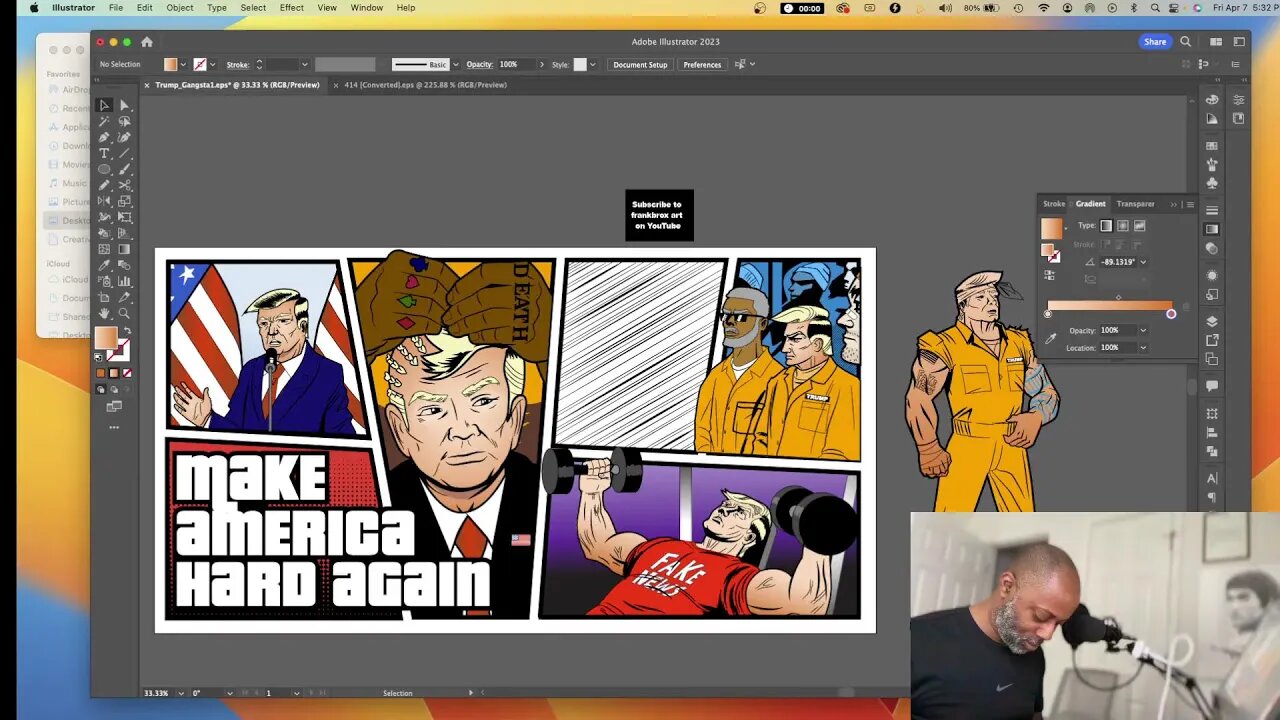Pick gradient eyedropper in Gradient panel
The image size is (1280, 720).
[1051, 338]
